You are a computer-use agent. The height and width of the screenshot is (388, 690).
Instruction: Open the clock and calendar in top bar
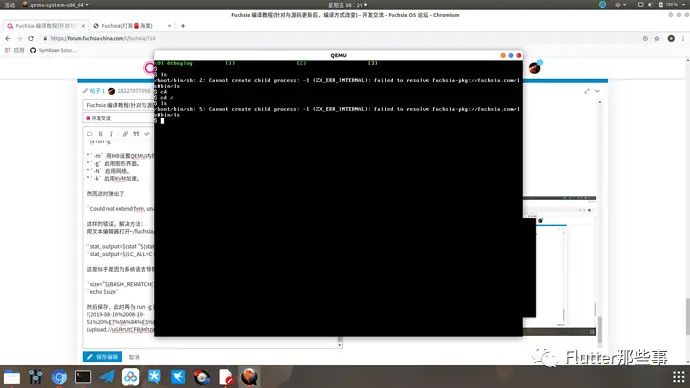coord(347,5)
